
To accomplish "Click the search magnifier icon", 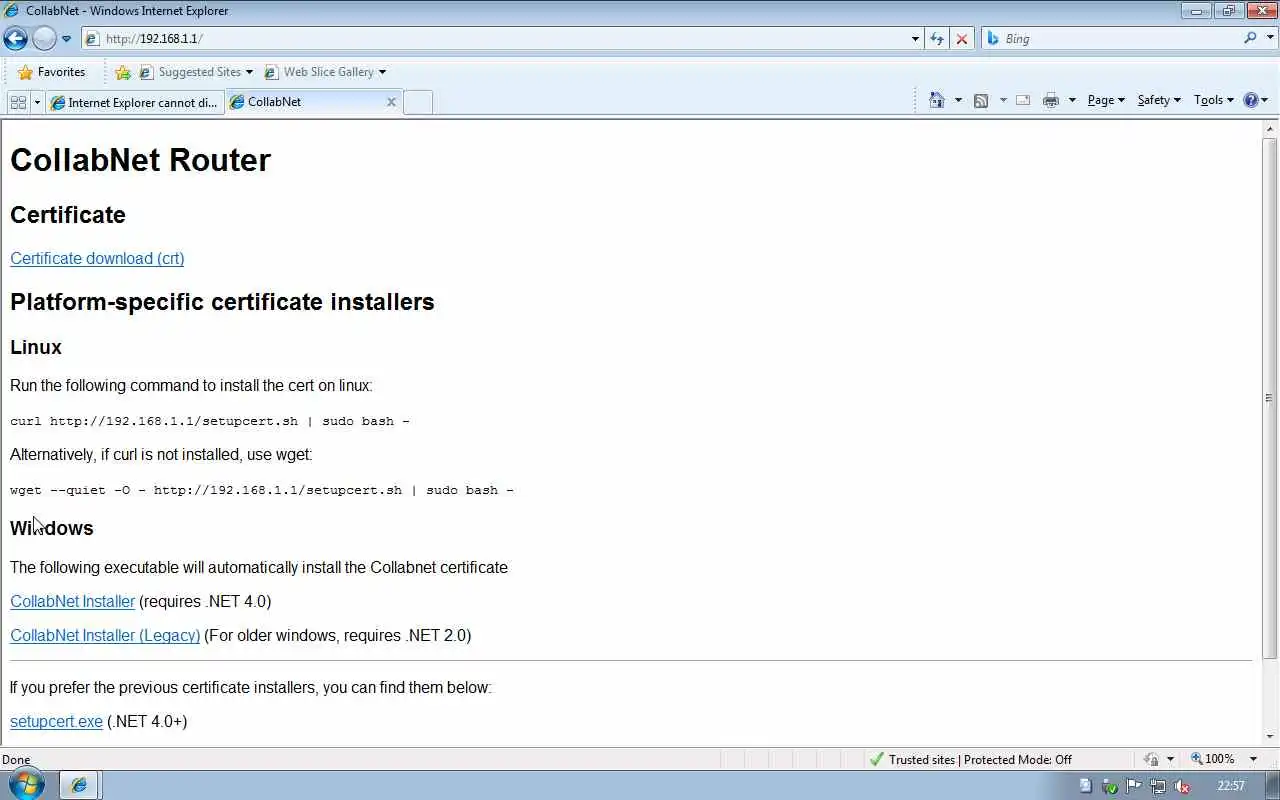I will tap(1250, 38).
